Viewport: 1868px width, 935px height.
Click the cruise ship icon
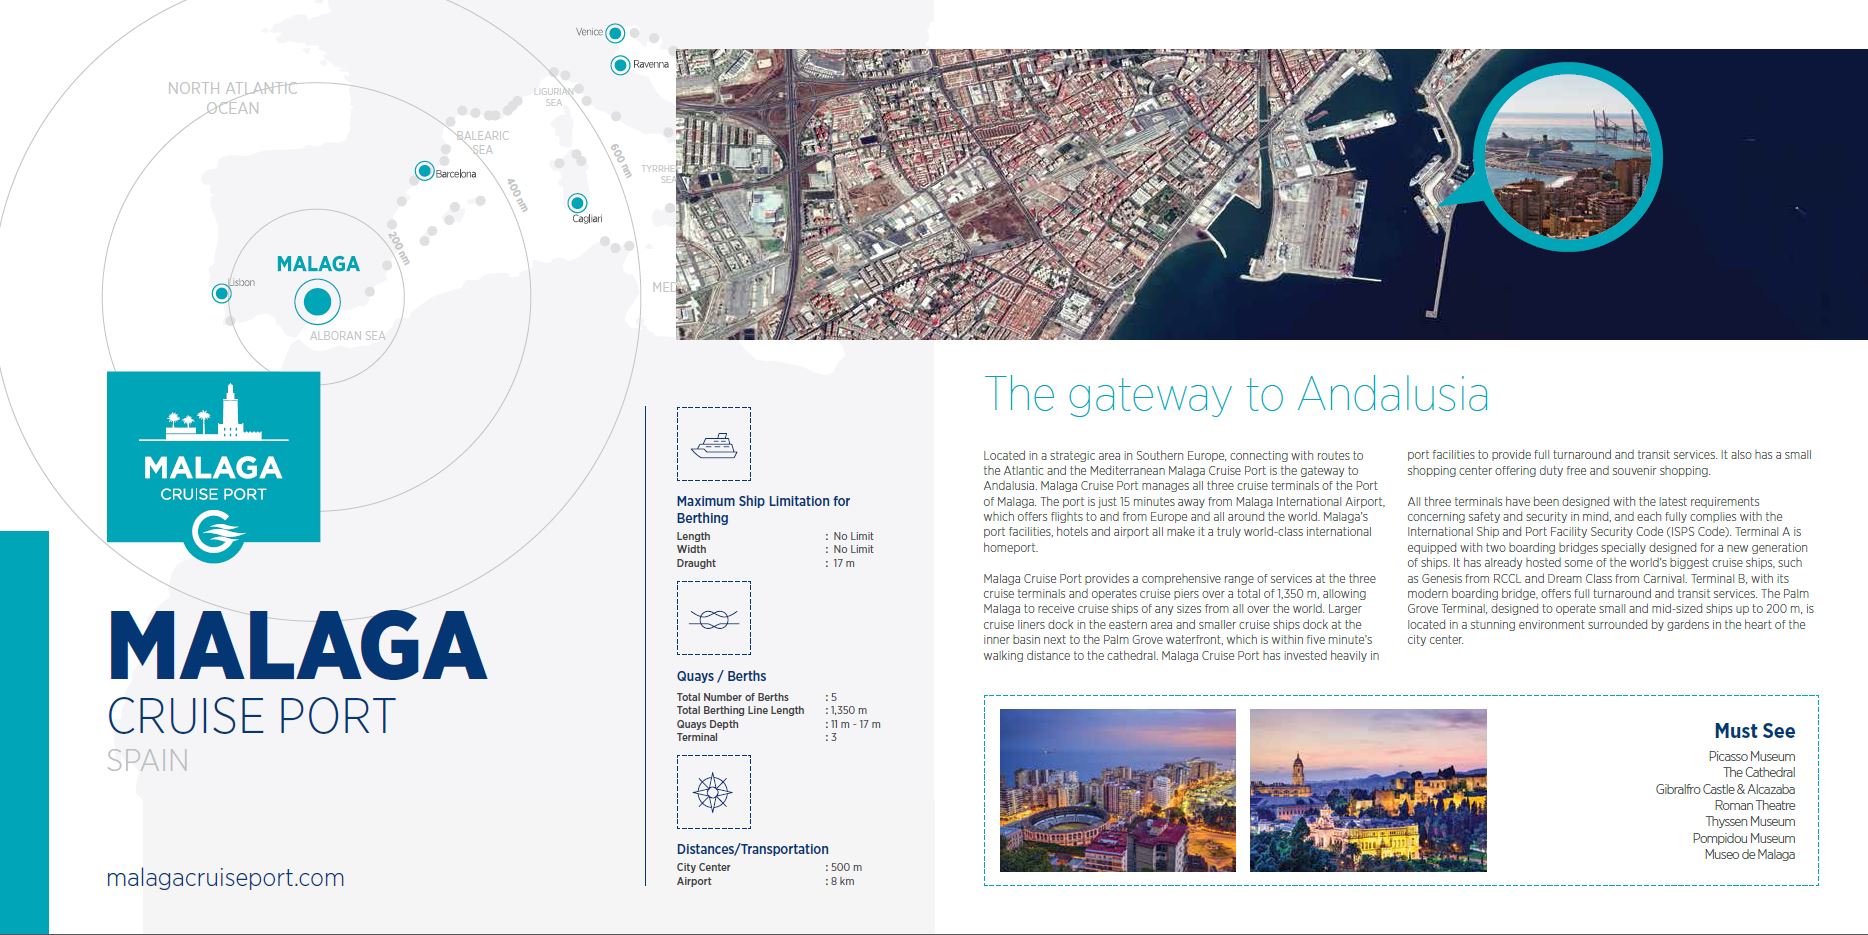[x=713, y=444]
